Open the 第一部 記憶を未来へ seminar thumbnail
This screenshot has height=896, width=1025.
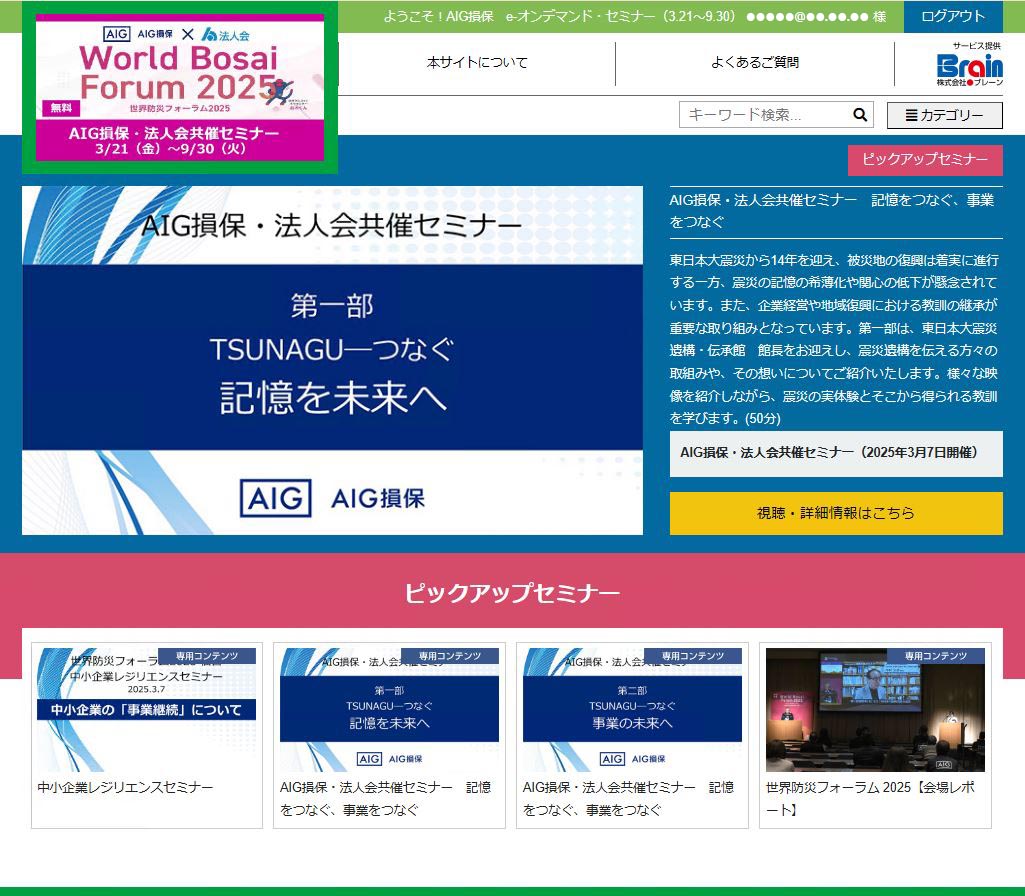pos(389,709)
